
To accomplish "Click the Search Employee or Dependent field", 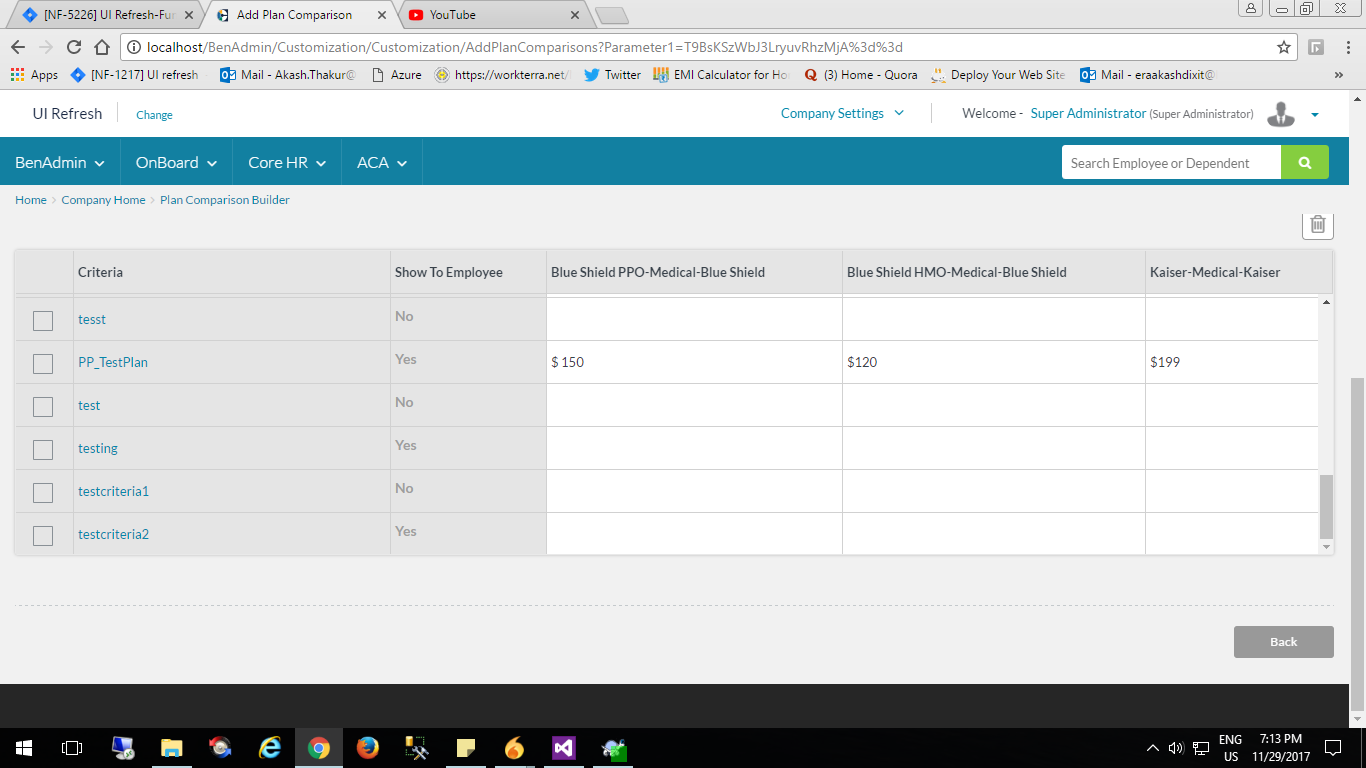I will 1170,162.
